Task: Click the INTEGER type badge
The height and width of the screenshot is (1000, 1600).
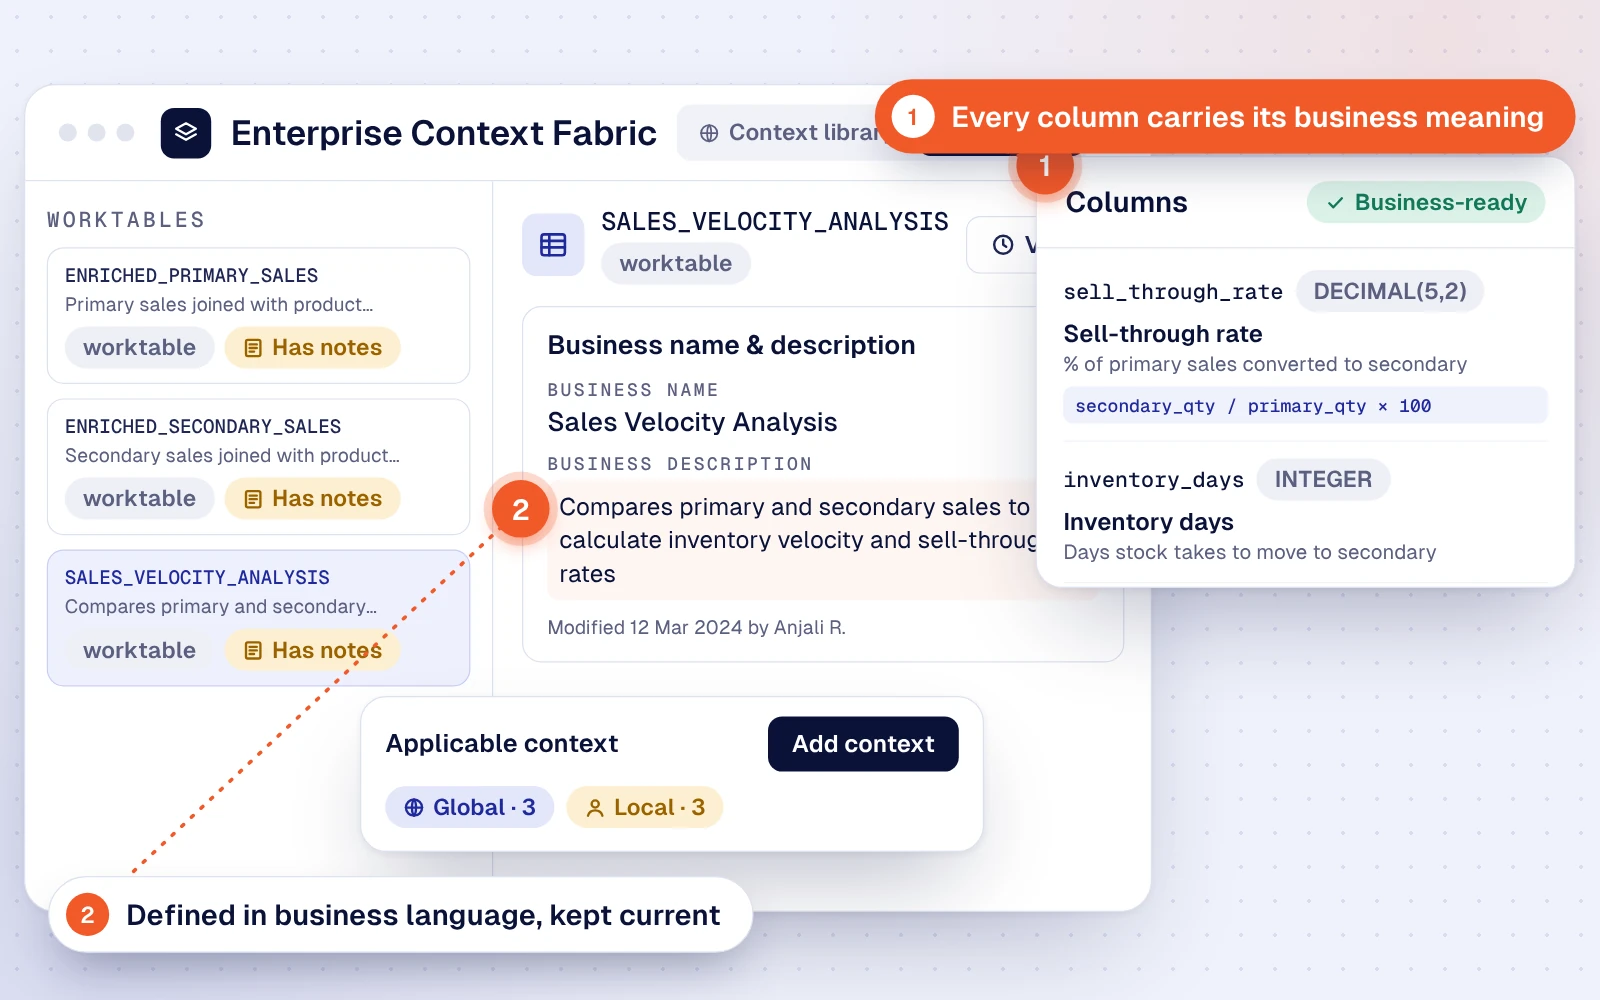Action: coord(1323,480)
